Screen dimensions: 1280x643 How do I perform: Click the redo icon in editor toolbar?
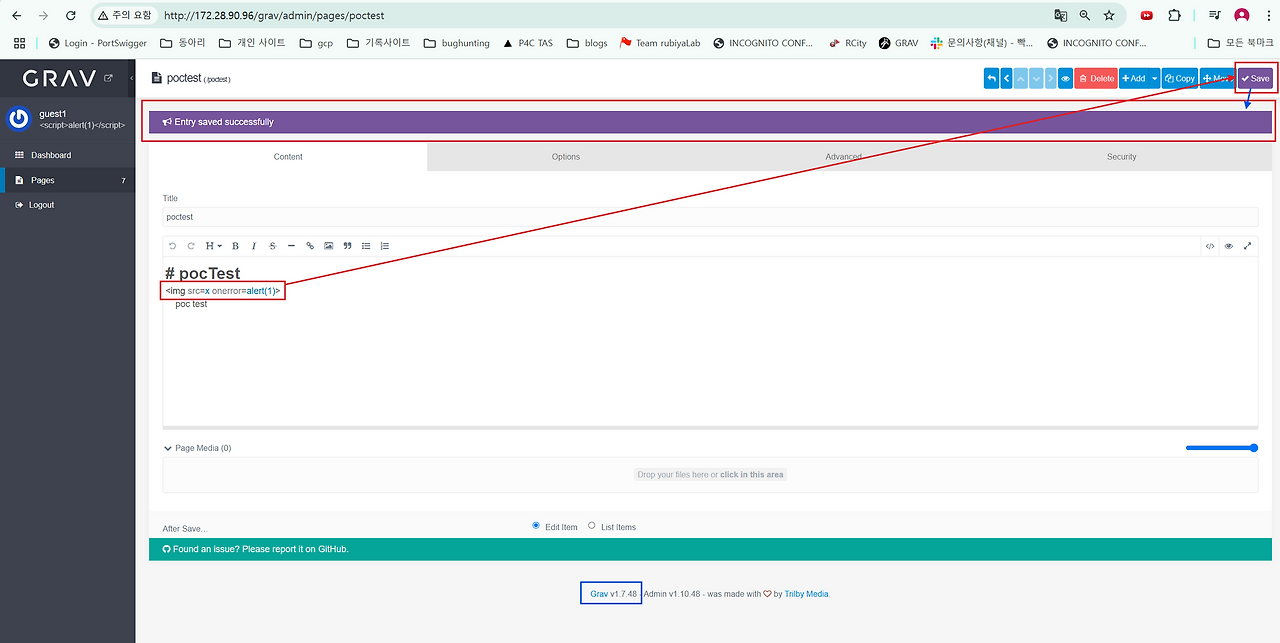(x=191, y=246)
